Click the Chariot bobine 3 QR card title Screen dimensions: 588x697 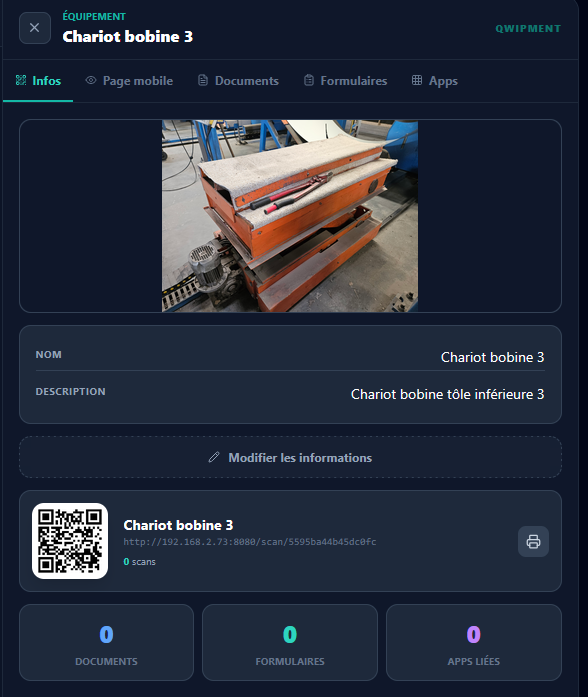(178, 525)
